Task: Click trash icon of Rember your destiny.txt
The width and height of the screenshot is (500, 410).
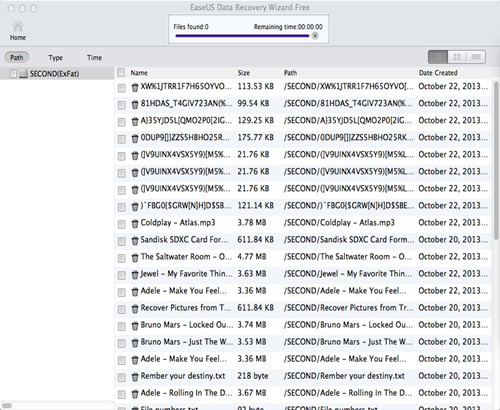Action: pyautogui.click(x=135, y=377)
